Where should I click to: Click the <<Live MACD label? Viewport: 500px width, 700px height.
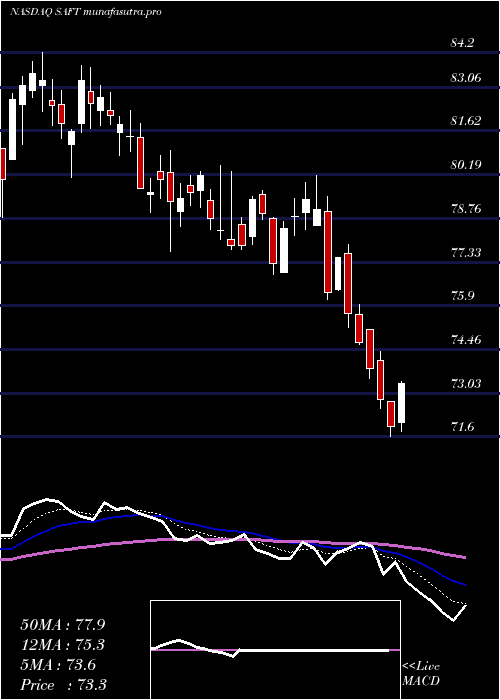coord(421,674)
